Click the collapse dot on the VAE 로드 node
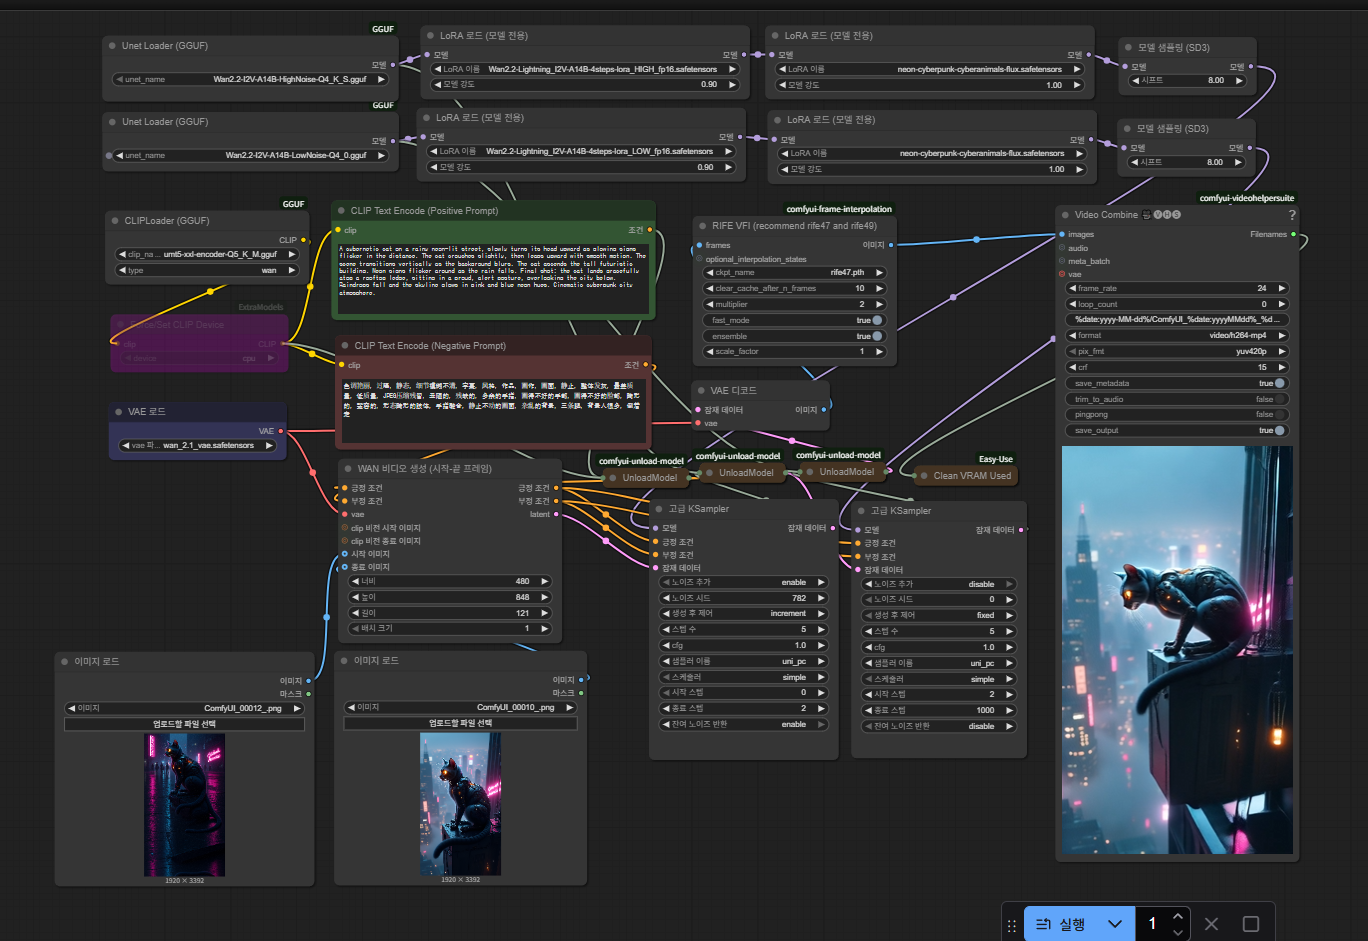Image resolution: width=1368 pixels, height=941 pixels. pyautogui.click(x=118, y=412)
